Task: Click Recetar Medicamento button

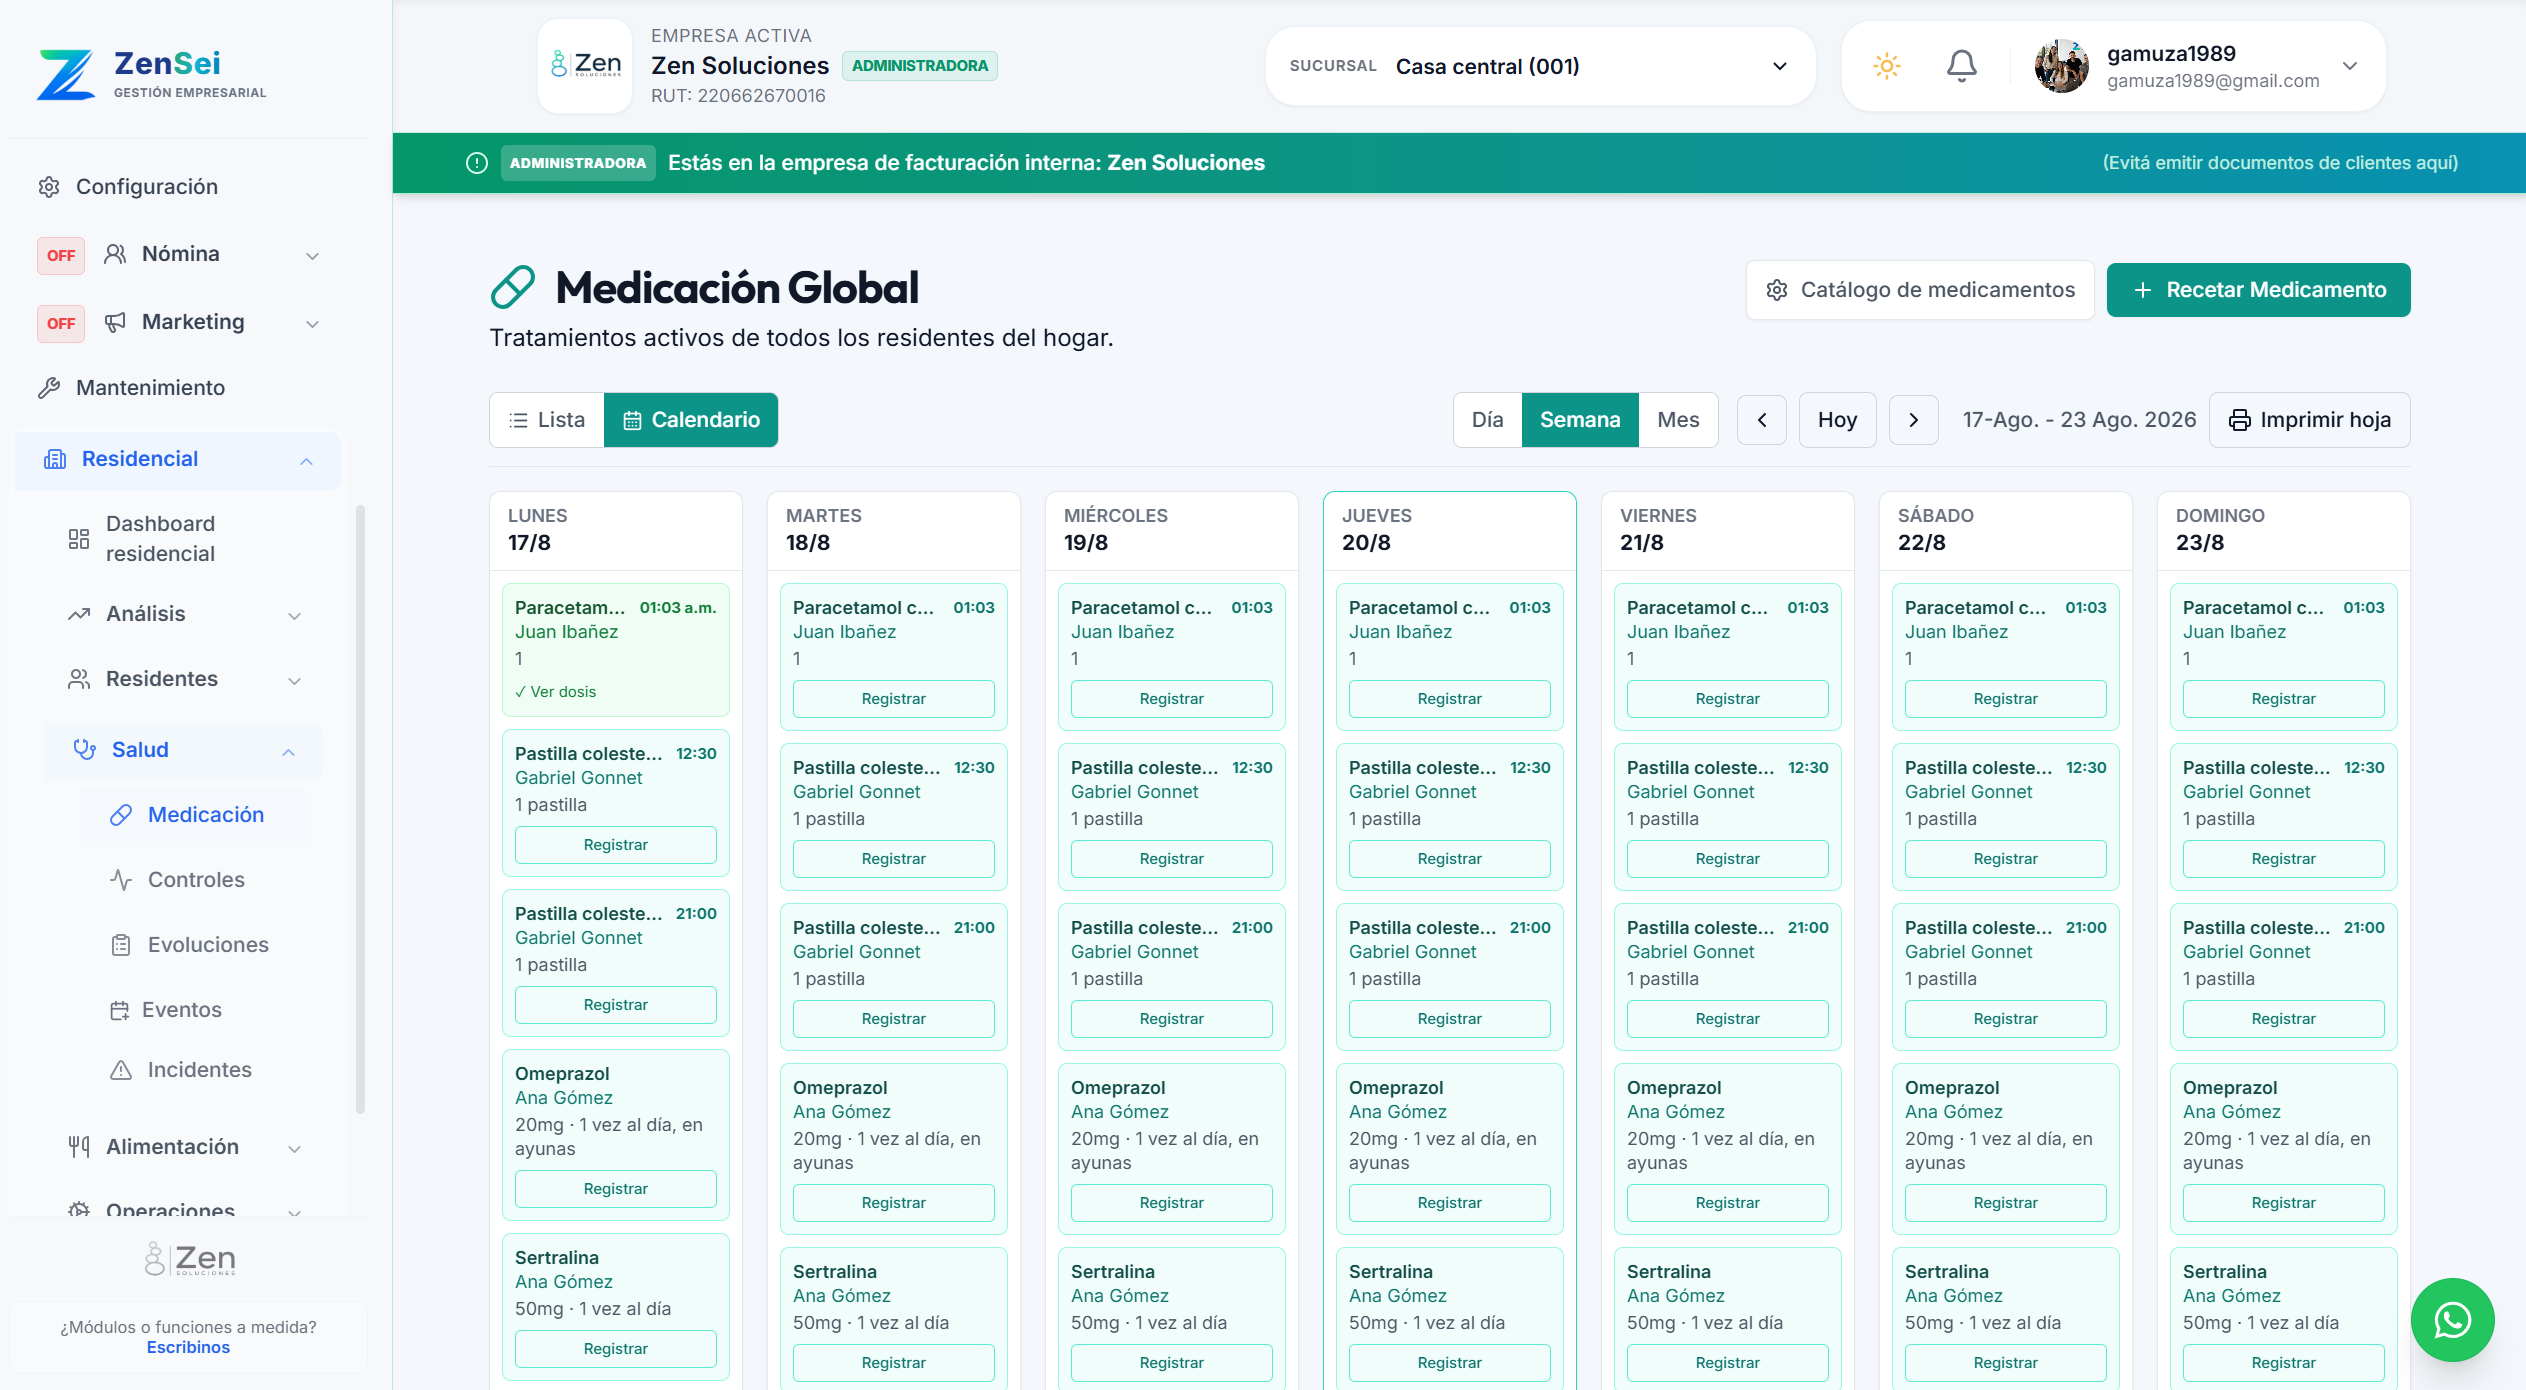Action: click(x=2258, y=290)
